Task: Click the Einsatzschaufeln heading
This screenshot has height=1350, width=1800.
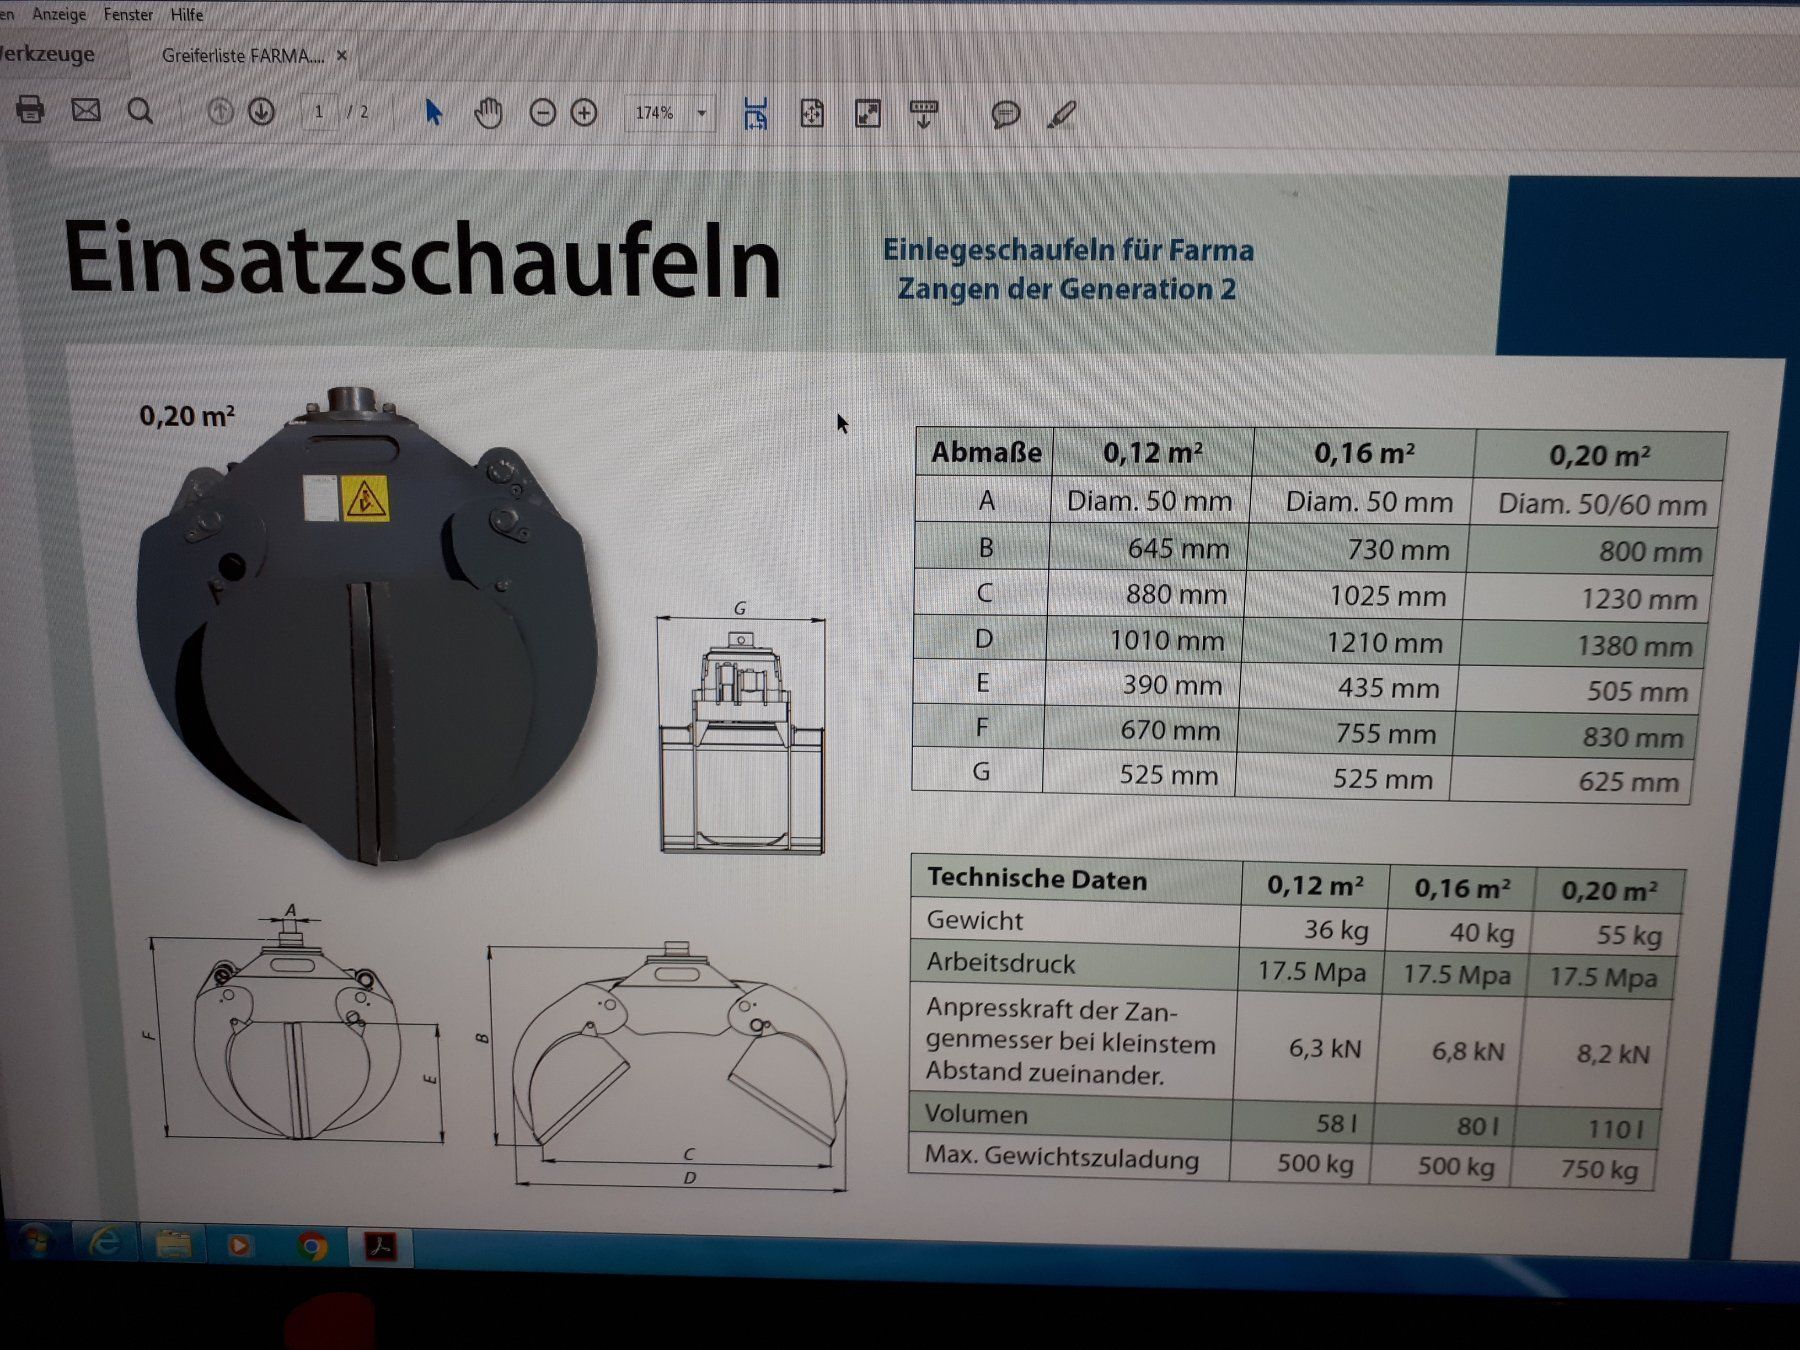Action: [x=423, y=260]
